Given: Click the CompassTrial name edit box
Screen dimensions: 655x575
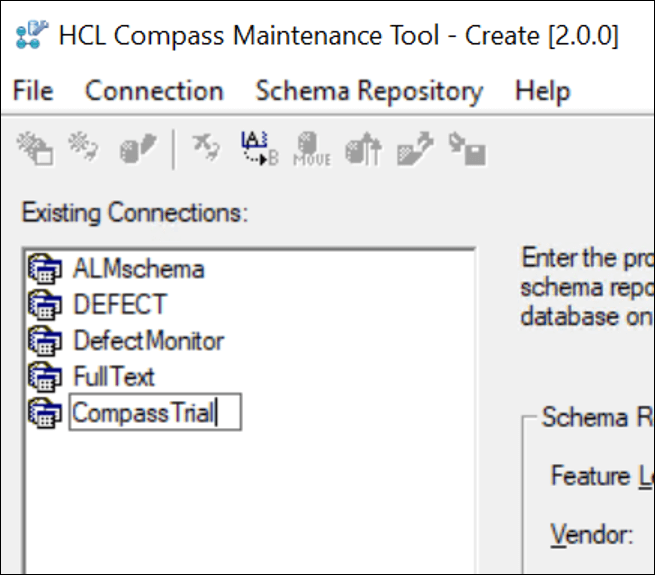Looking at the screenshot, I should tap(155, 412).
